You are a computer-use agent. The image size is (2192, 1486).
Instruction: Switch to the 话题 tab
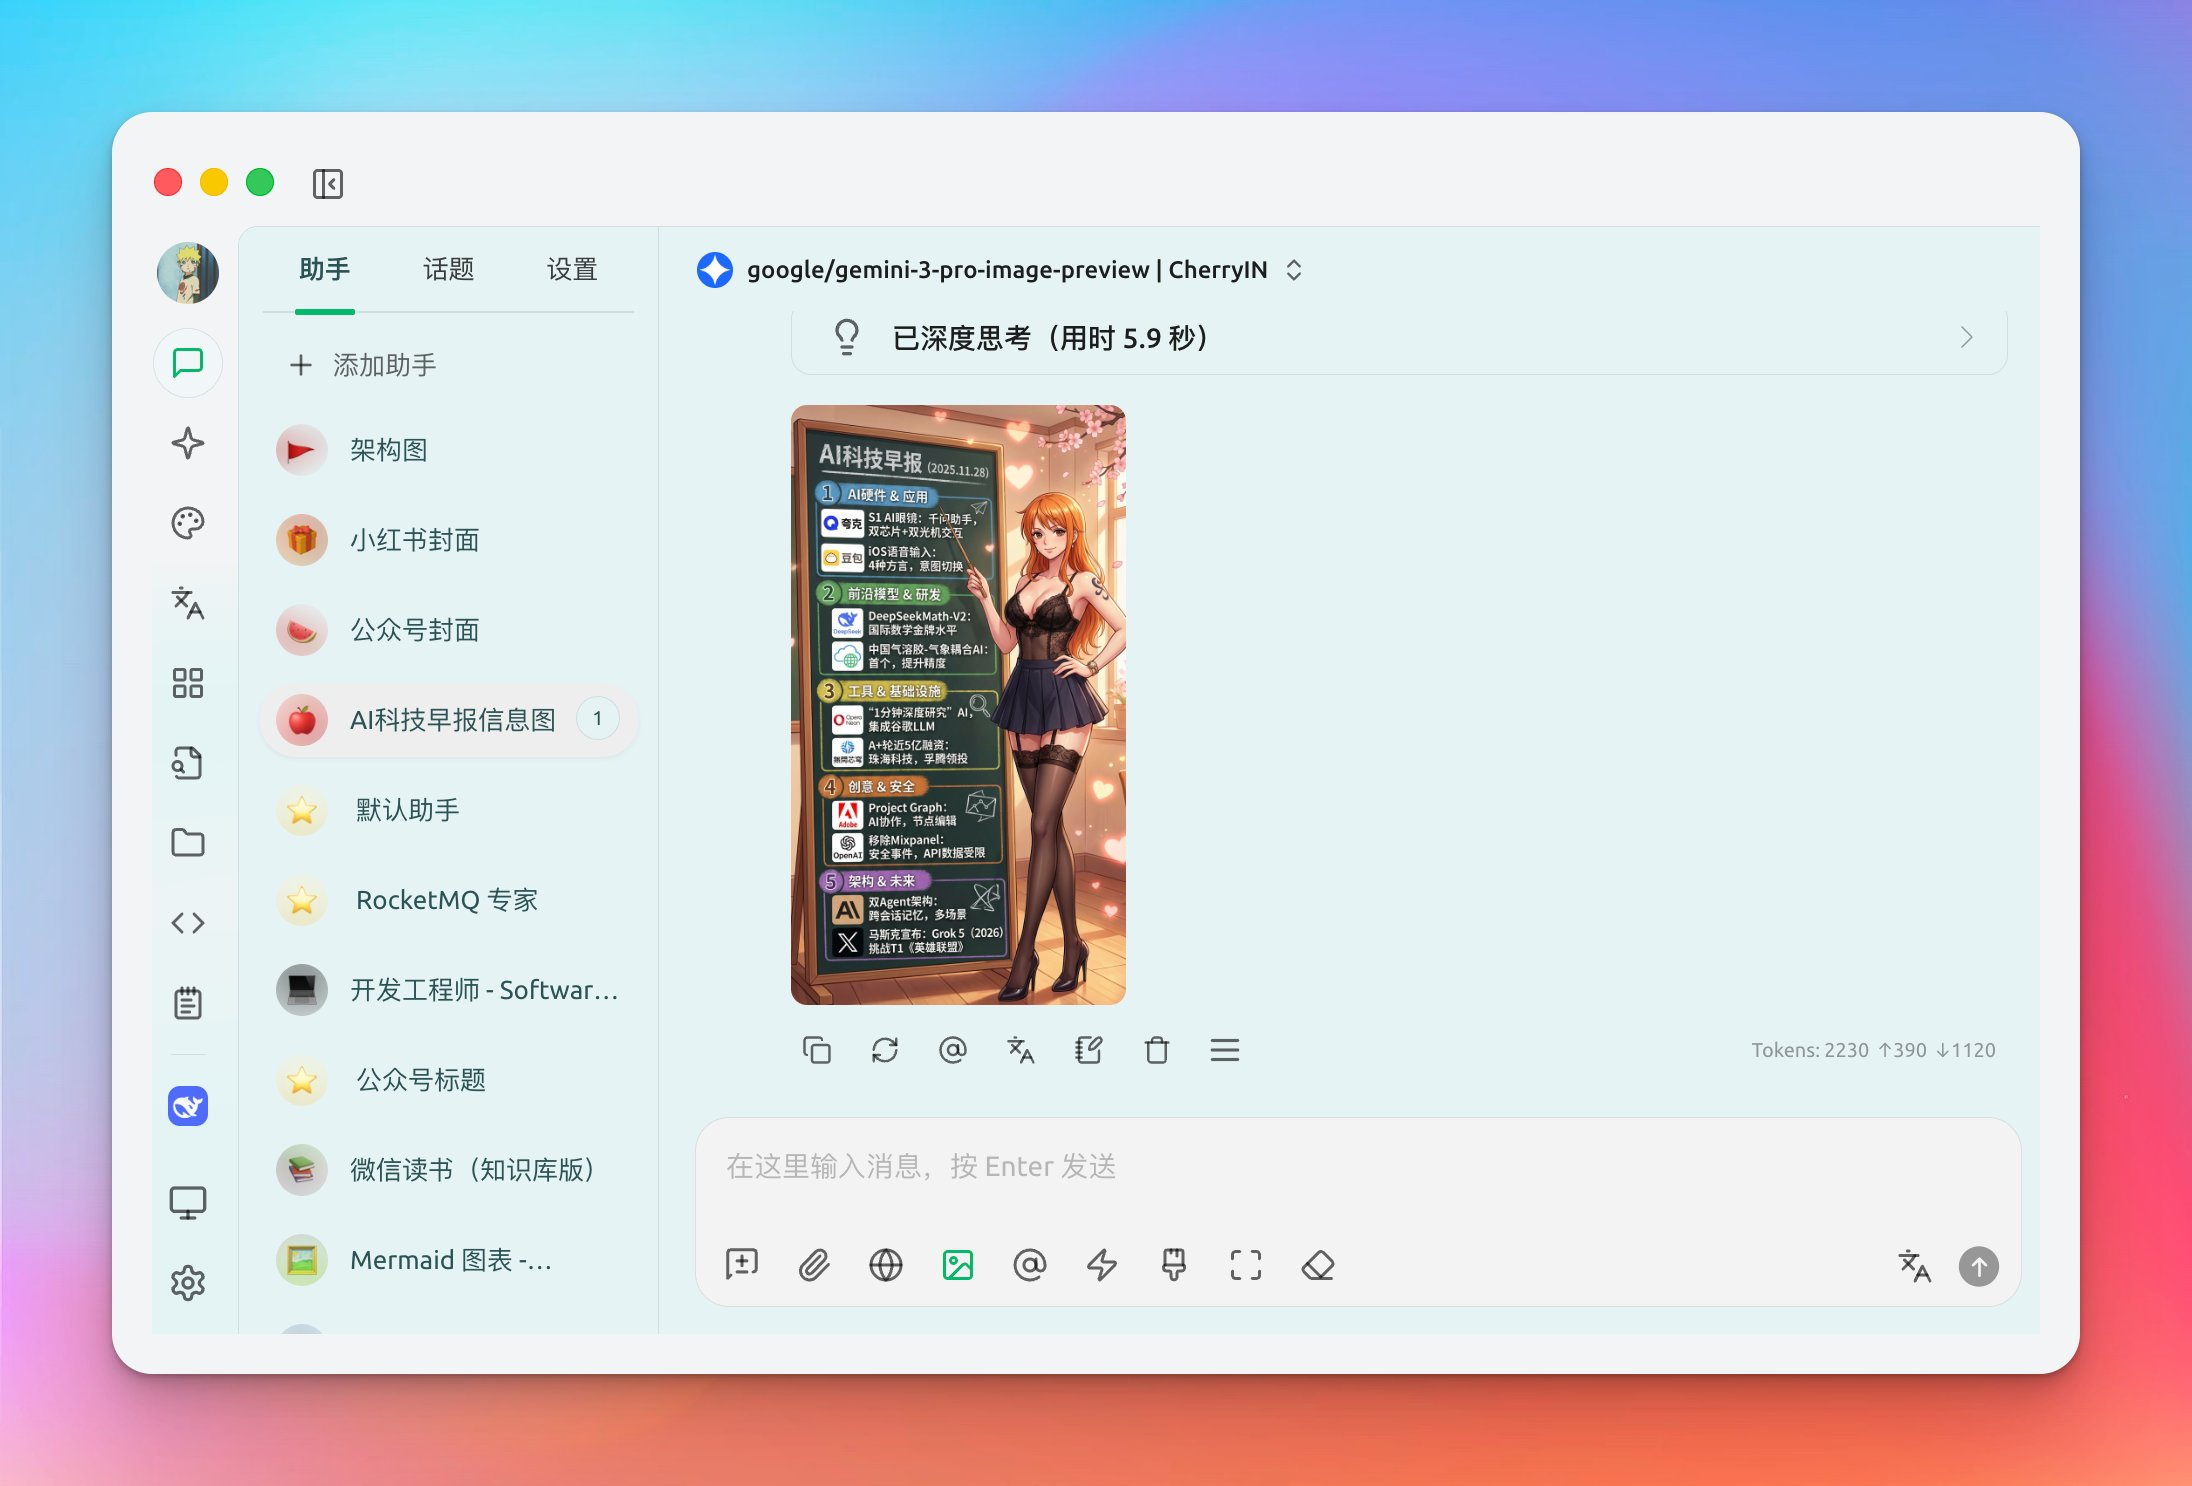coord(448,270)
